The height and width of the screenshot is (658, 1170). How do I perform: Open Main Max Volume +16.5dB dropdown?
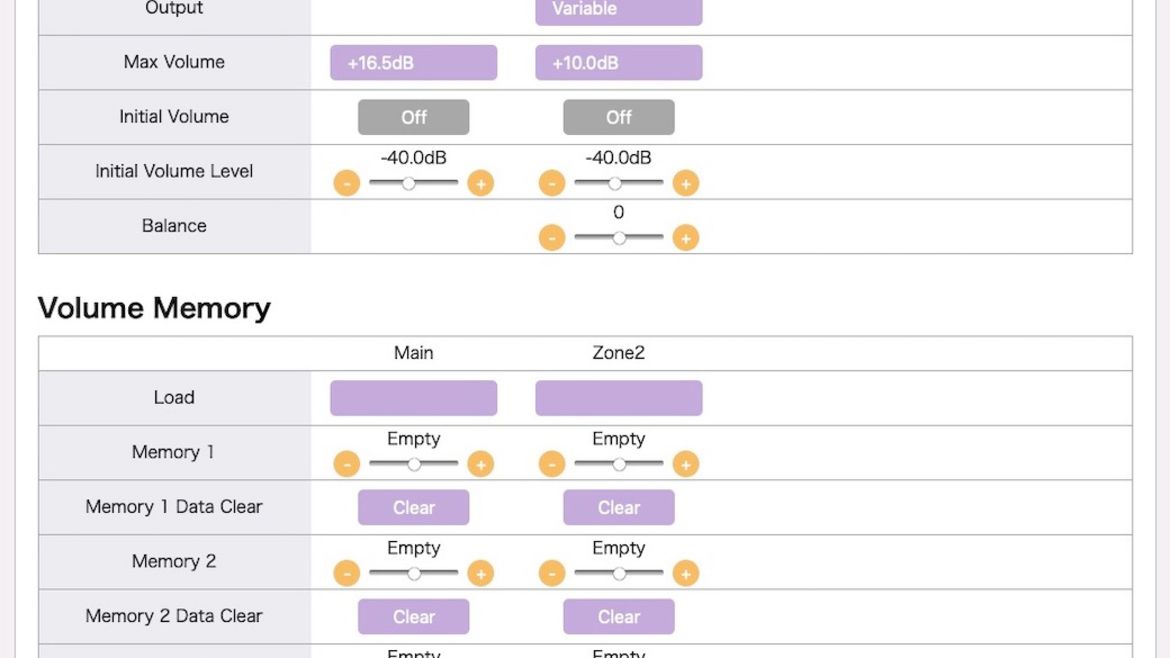(413, 63)
